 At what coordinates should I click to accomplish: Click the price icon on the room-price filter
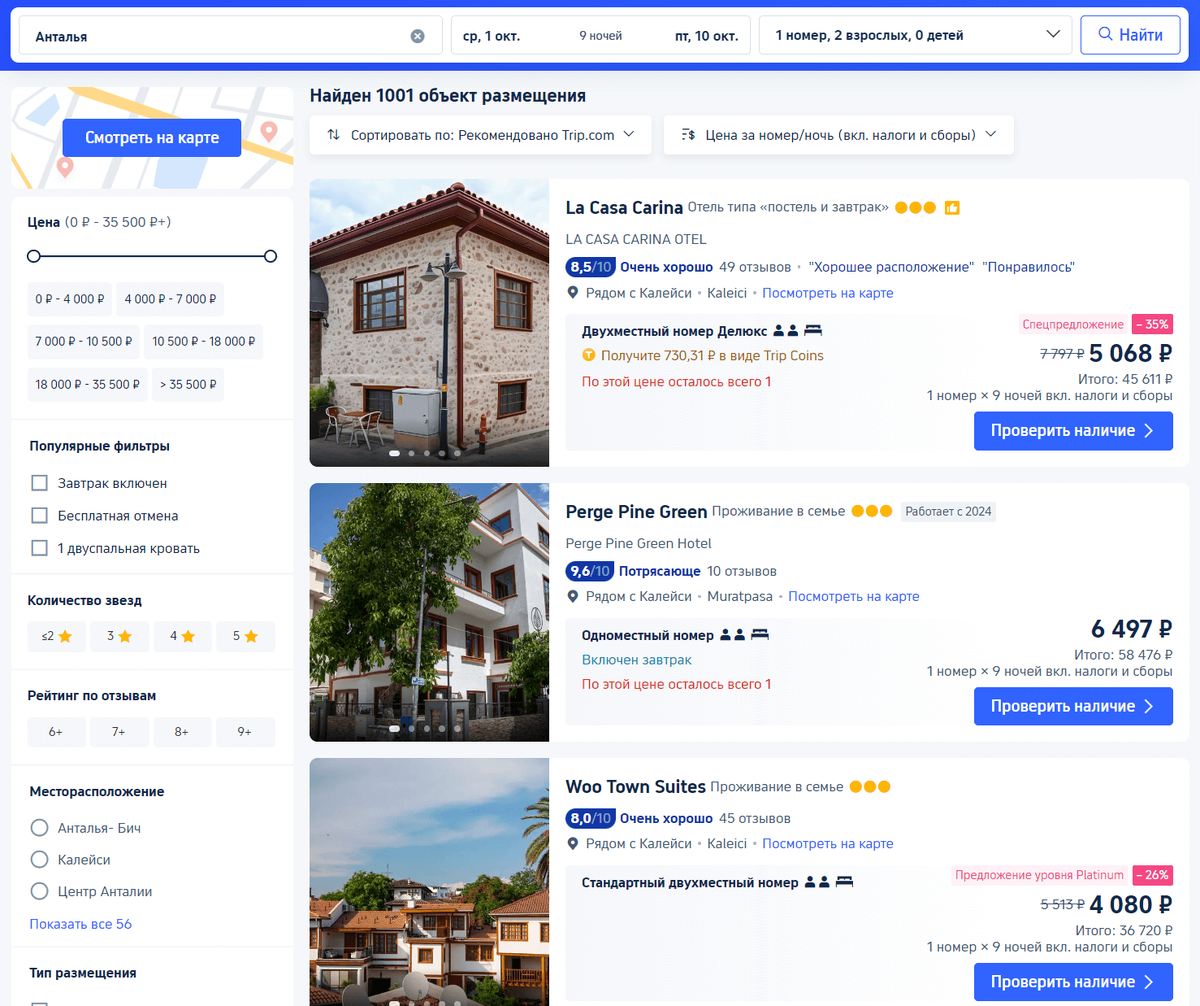pos(690,134)
